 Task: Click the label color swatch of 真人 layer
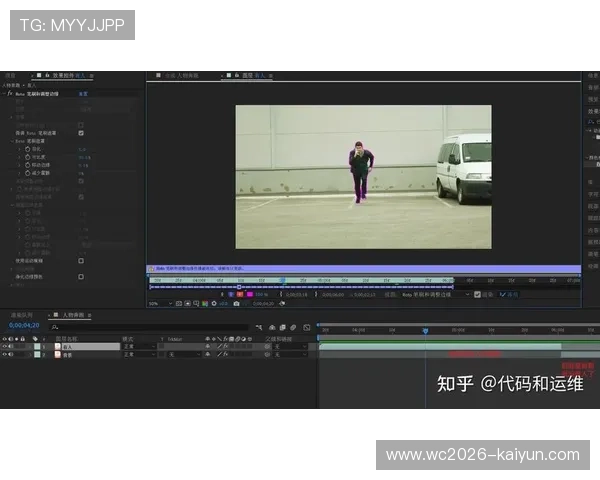pos(37,346)
